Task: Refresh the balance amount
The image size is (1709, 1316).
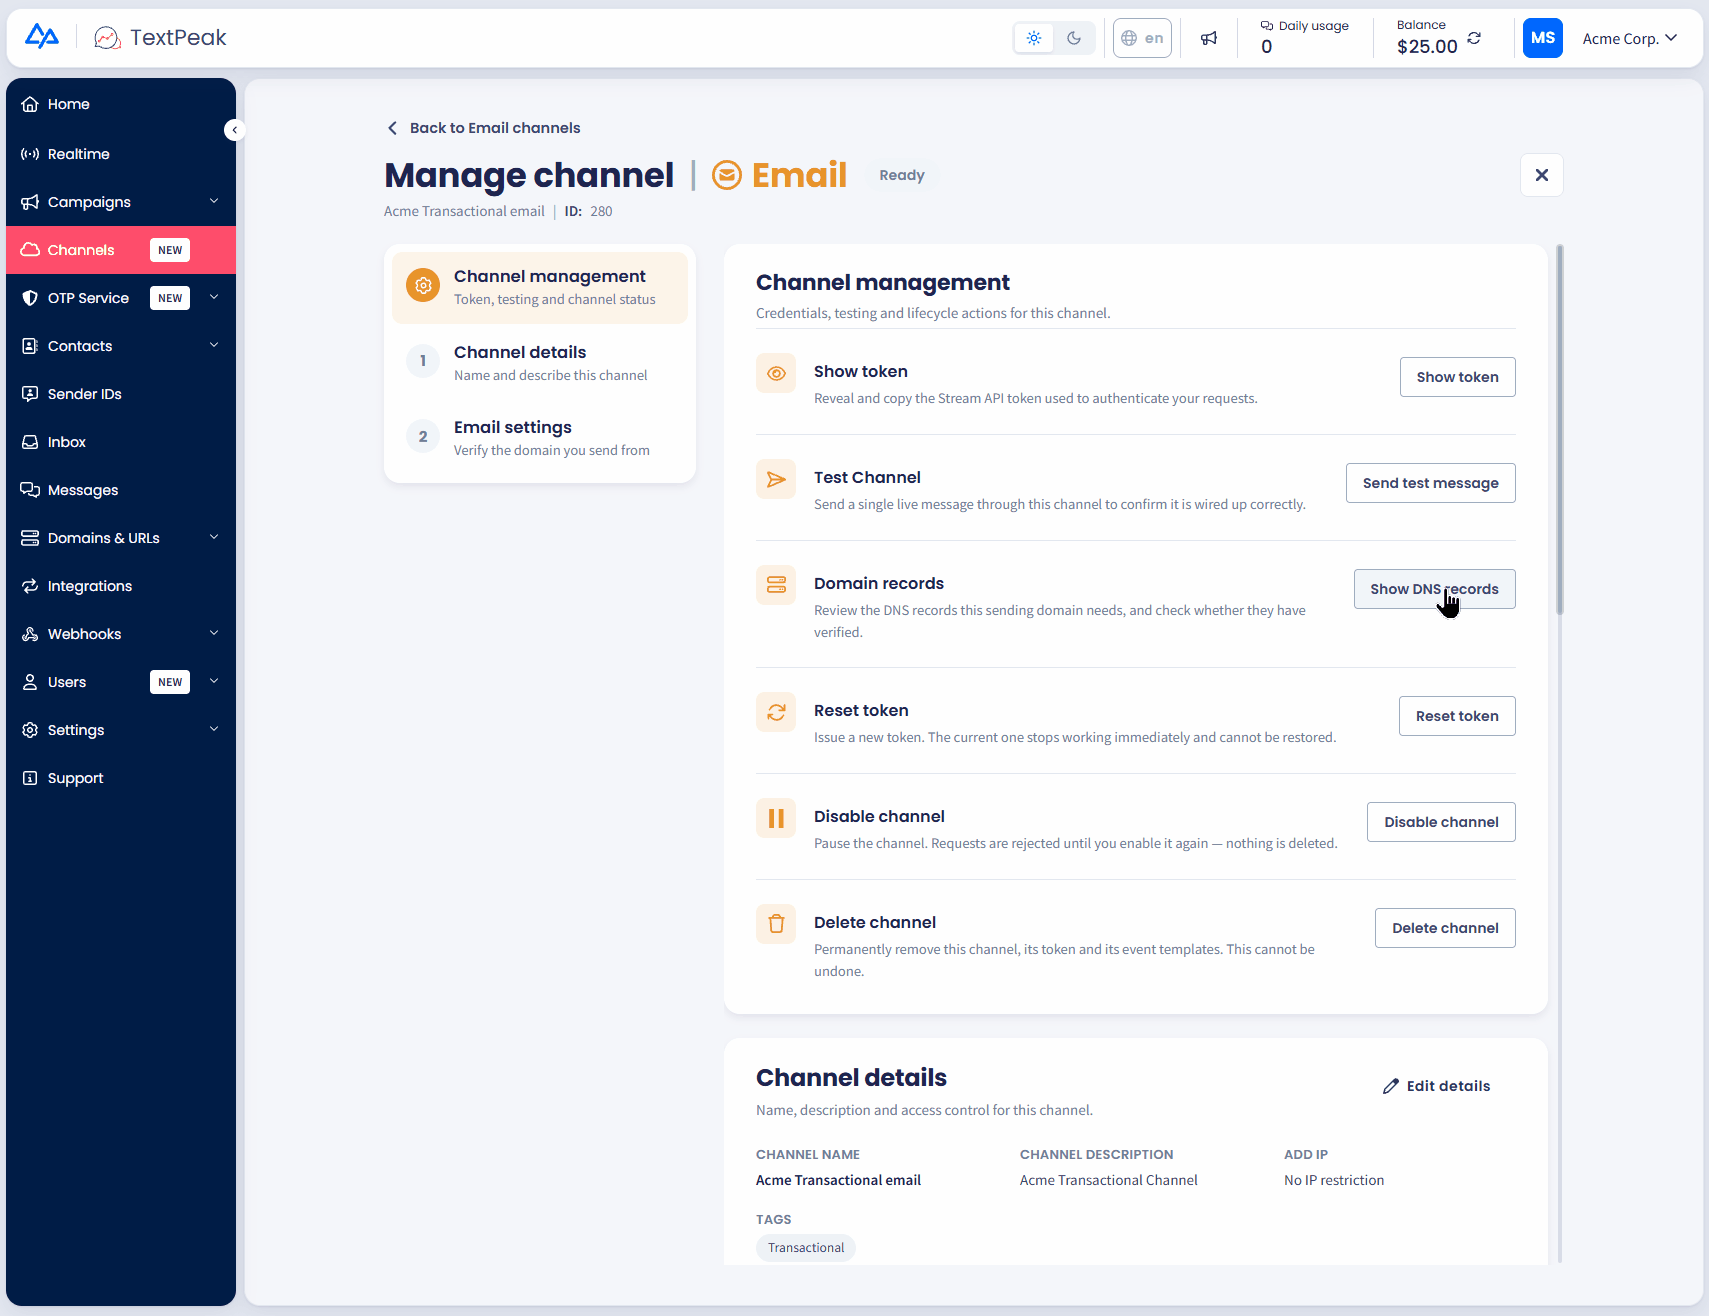Action: [1474, 38]
